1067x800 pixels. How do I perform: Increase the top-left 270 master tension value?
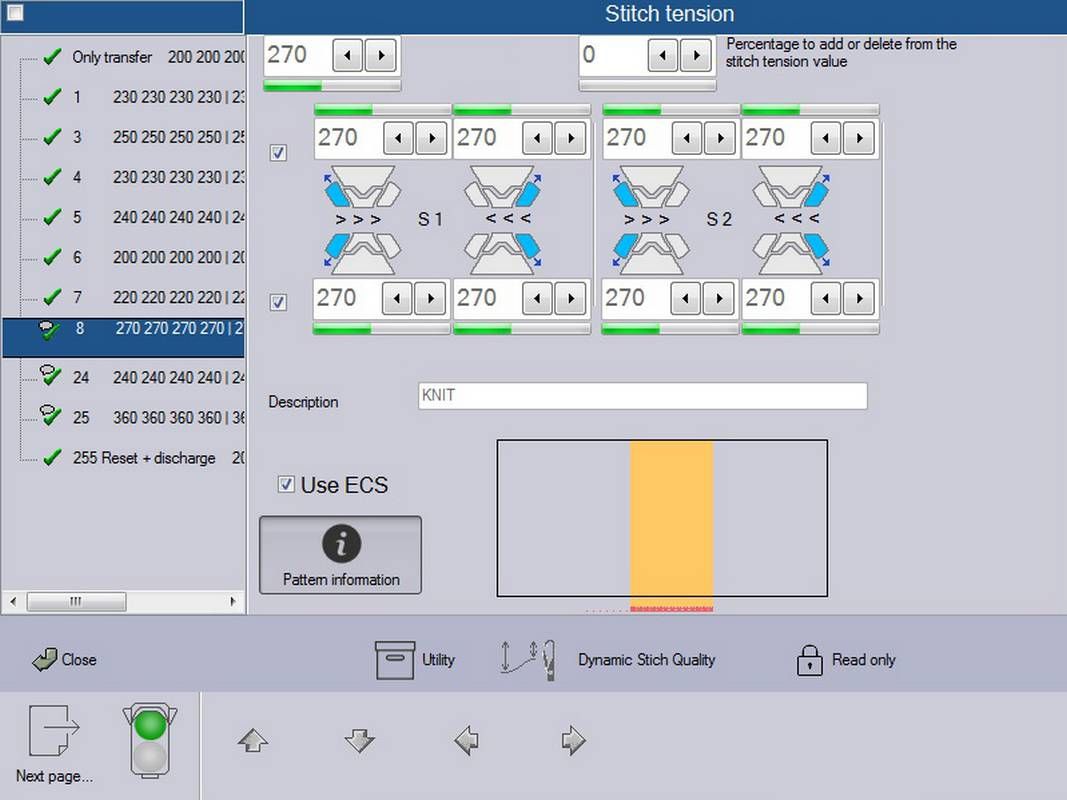pyautogui.click(x=380, y=55)
